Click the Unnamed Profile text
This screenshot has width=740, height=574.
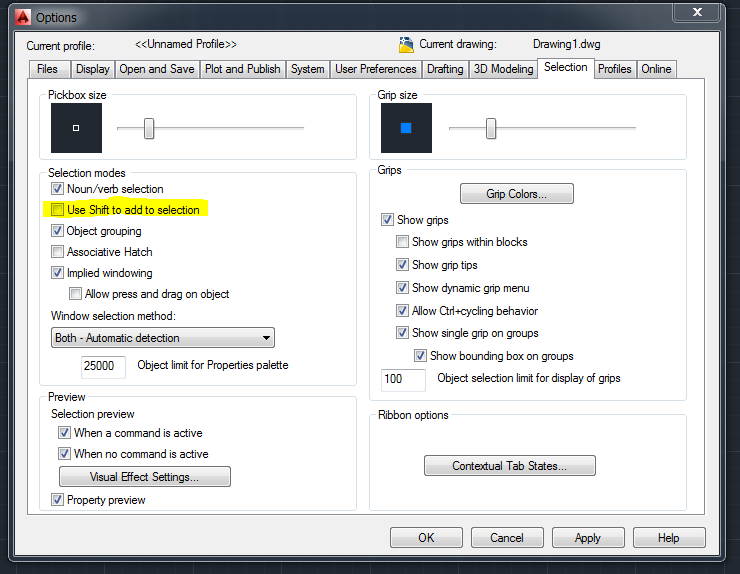[185, 44]
